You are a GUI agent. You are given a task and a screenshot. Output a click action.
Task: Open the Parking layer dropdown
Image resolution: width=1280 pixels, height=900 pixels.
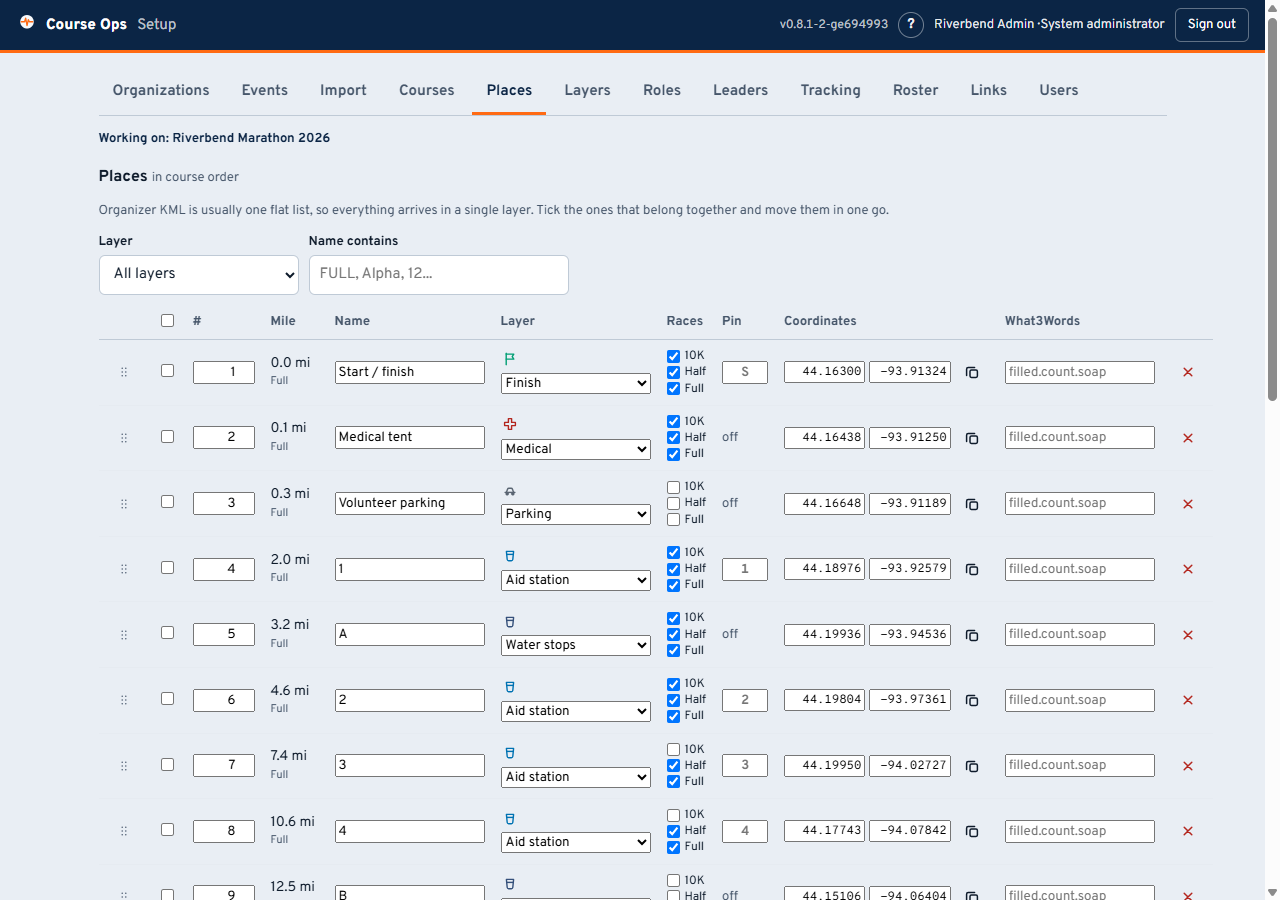tap(576, 514)
